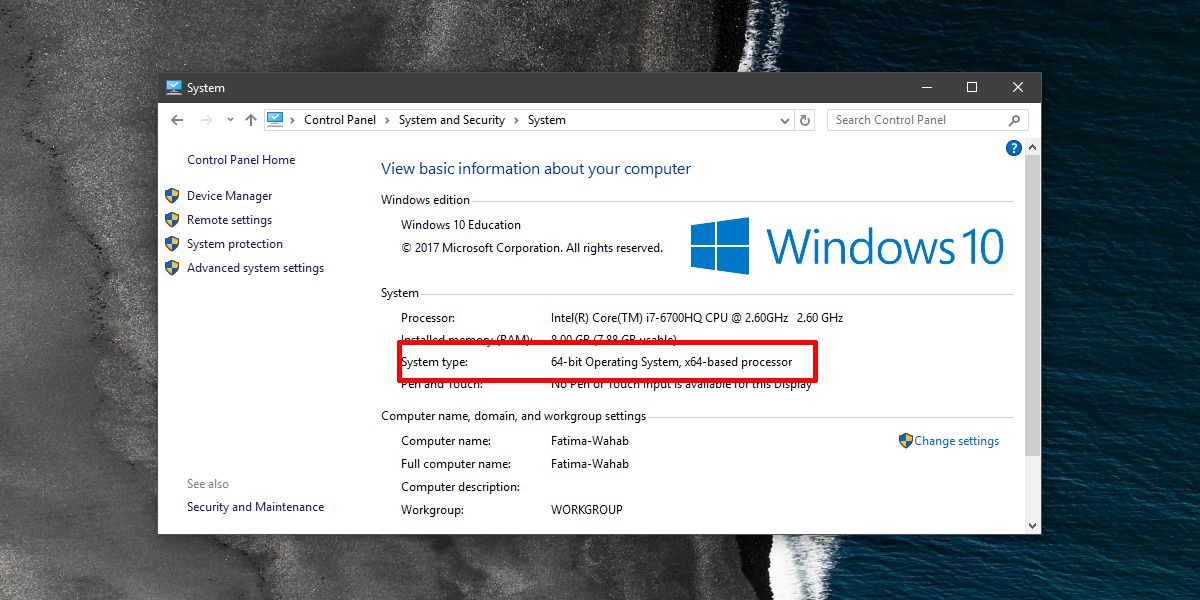Open Remote settings
1200x600 pixels.
tap(229, 220)
